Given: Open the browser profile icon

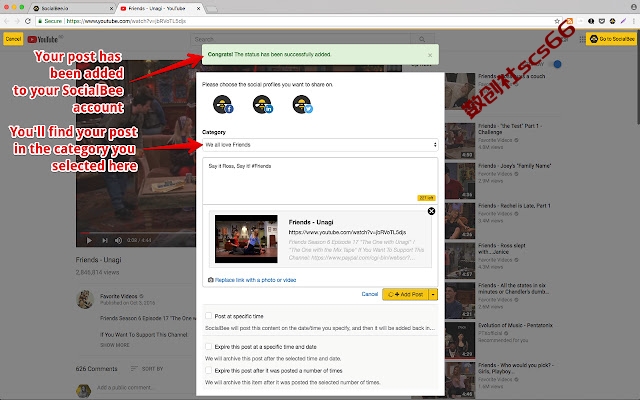Looking at the screenshot, I should point(634,7).
